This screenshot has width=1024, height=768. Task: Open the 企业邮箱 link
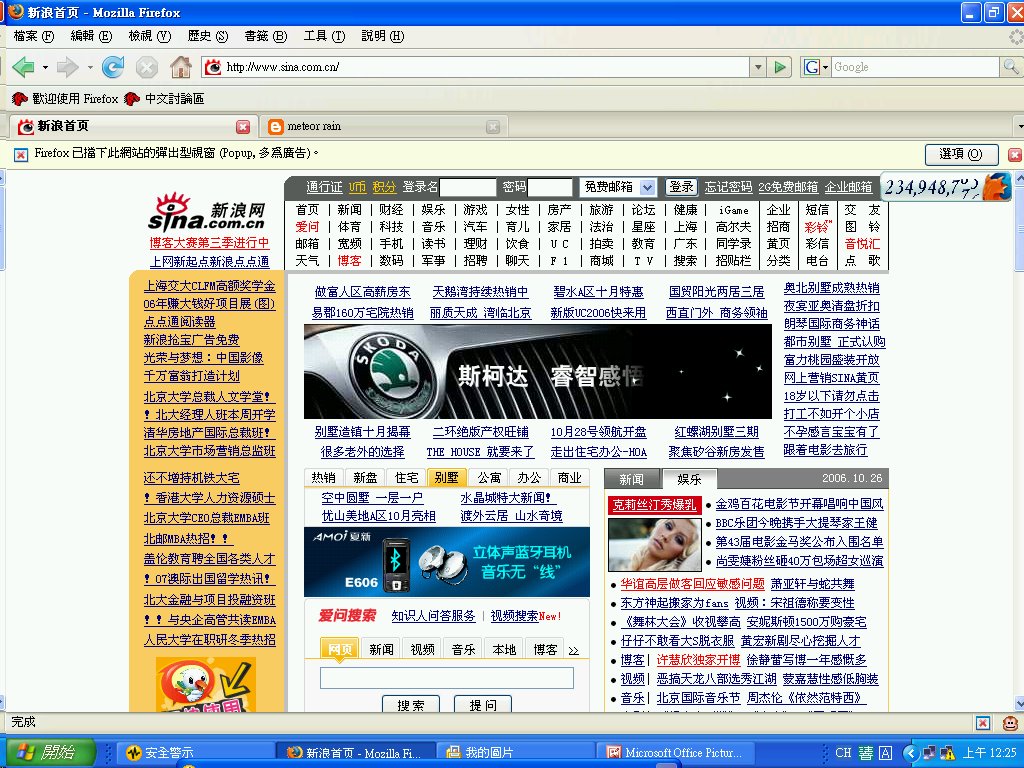848,187
